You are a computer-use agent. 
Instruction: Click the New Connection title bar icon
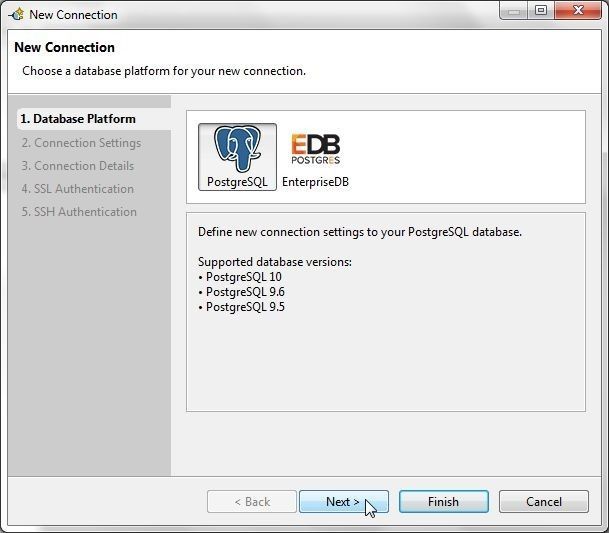tap(17, 15)
